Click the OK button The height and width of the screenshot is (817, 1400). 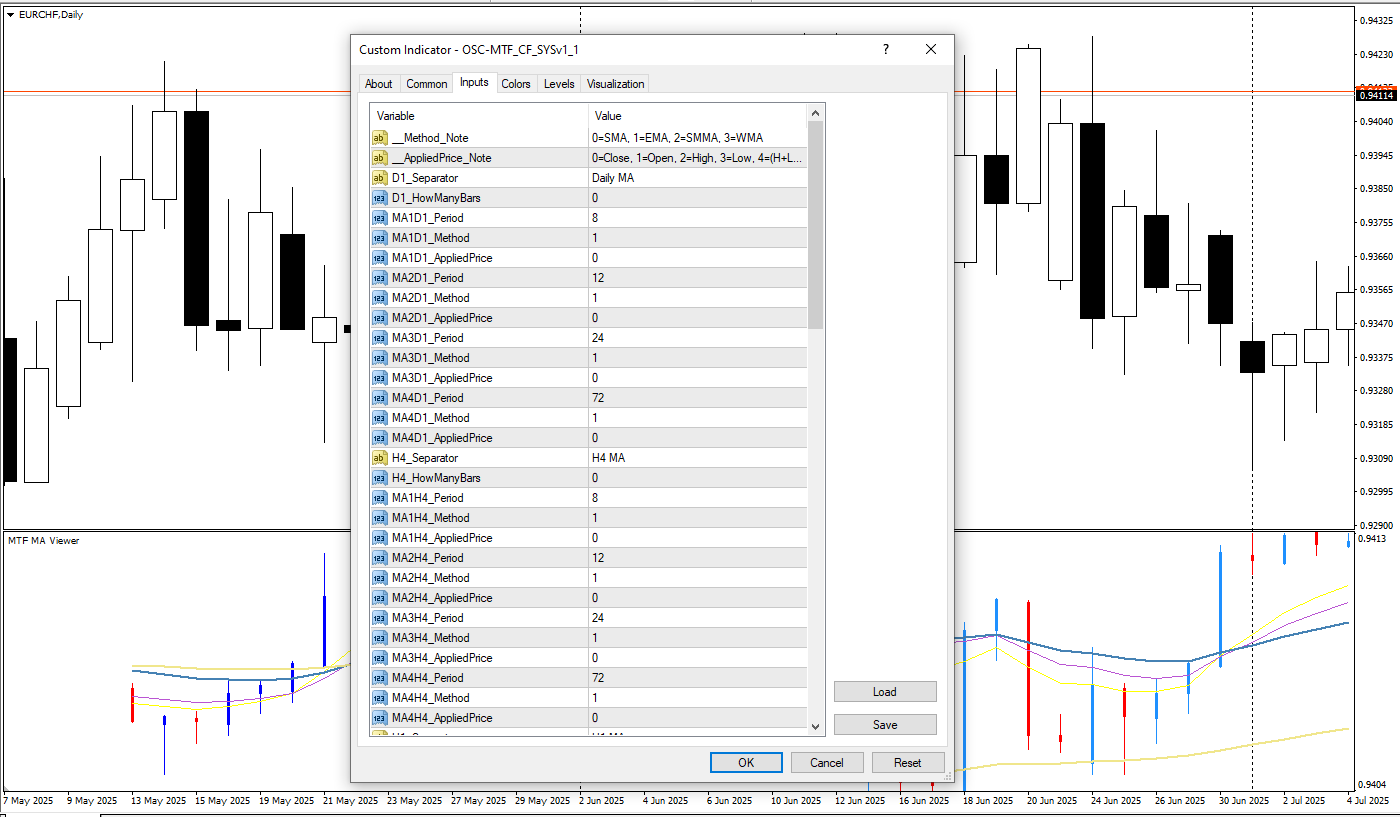(746, 763)
